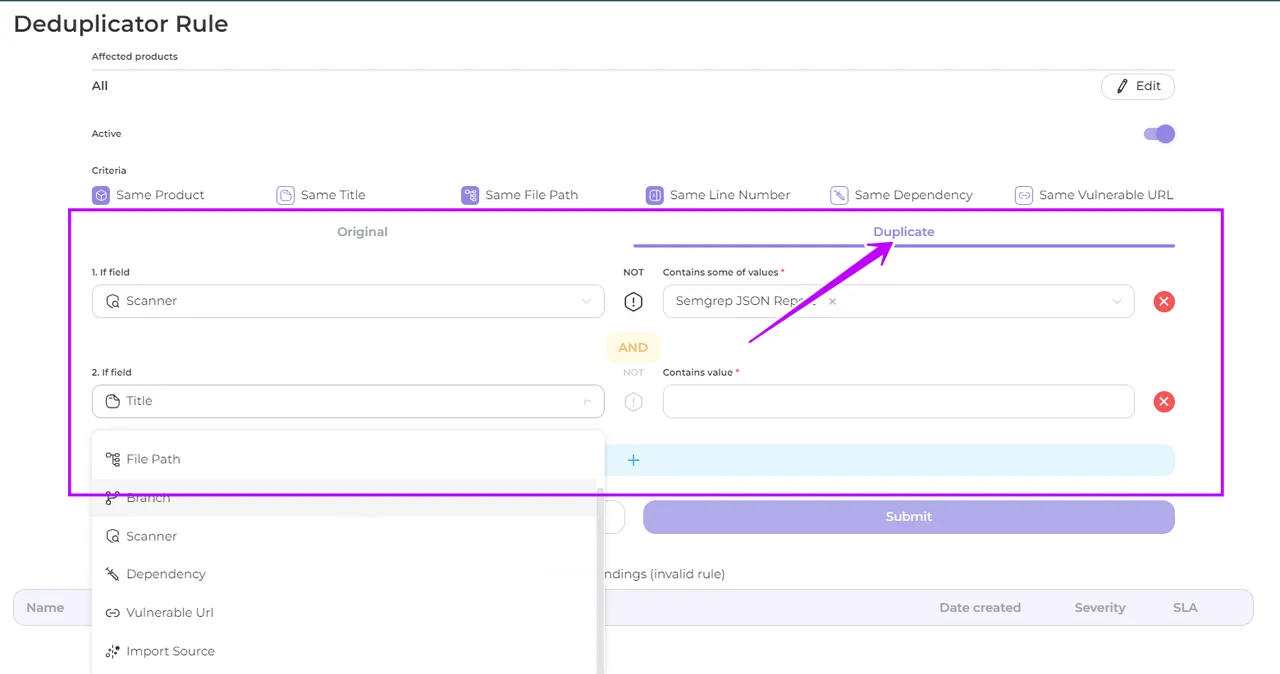Toggle NOT for the Scanner condition
This screenshot has width=1280, height=674.
[633, 302]
